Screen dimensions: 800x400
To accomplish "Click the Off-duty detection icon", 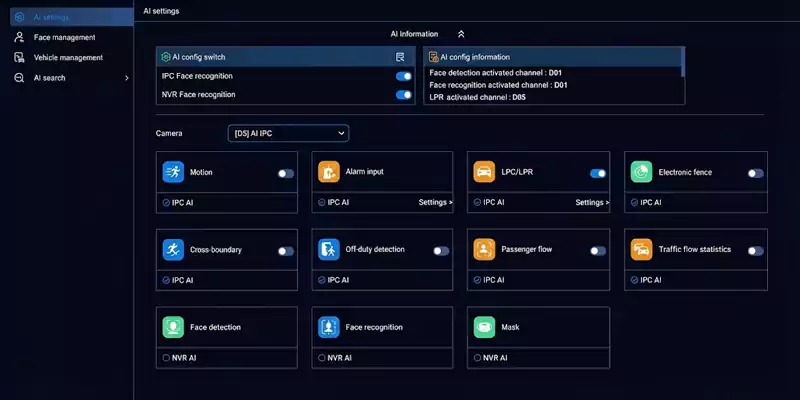I will (328, 249).
